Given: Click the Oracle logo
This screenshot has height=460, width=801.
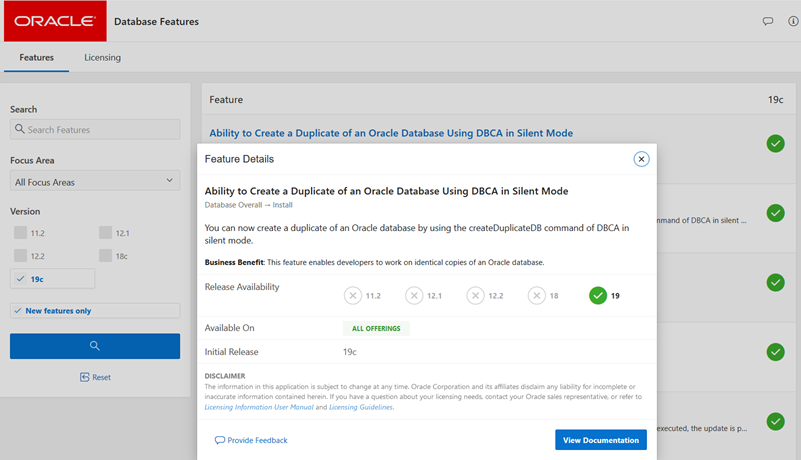Looking at the screenshot, I should (x=55, y=21).
